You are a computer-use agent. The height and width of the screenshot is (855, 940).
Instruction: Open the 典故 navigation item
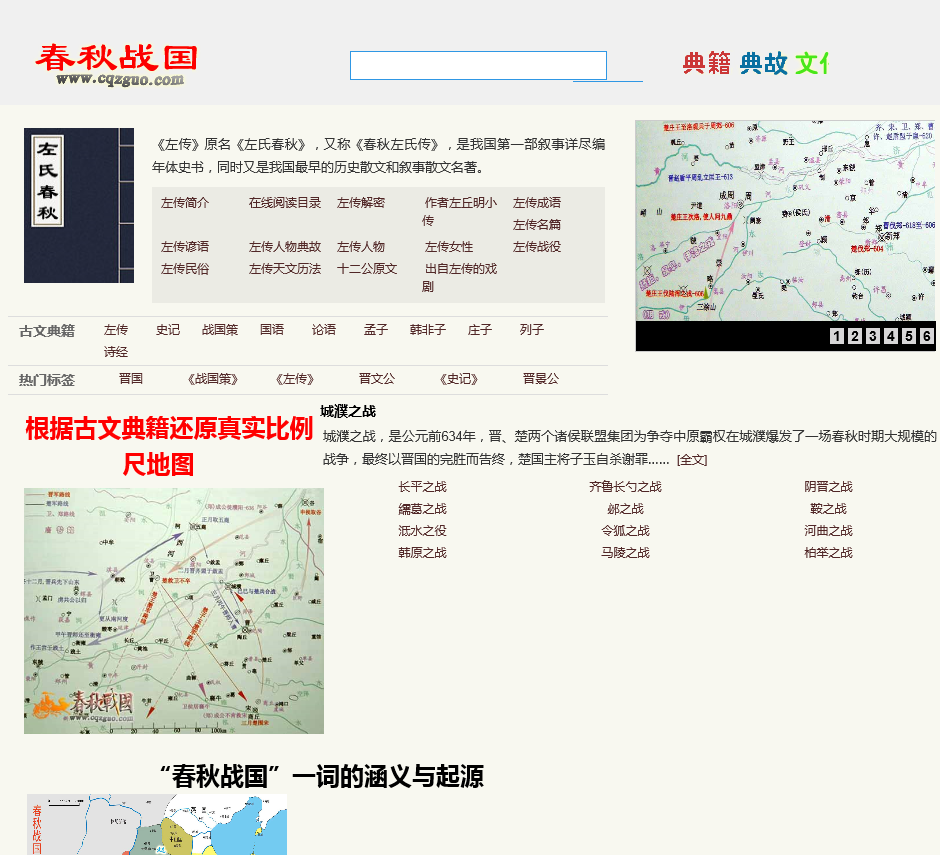click(763, 63)
